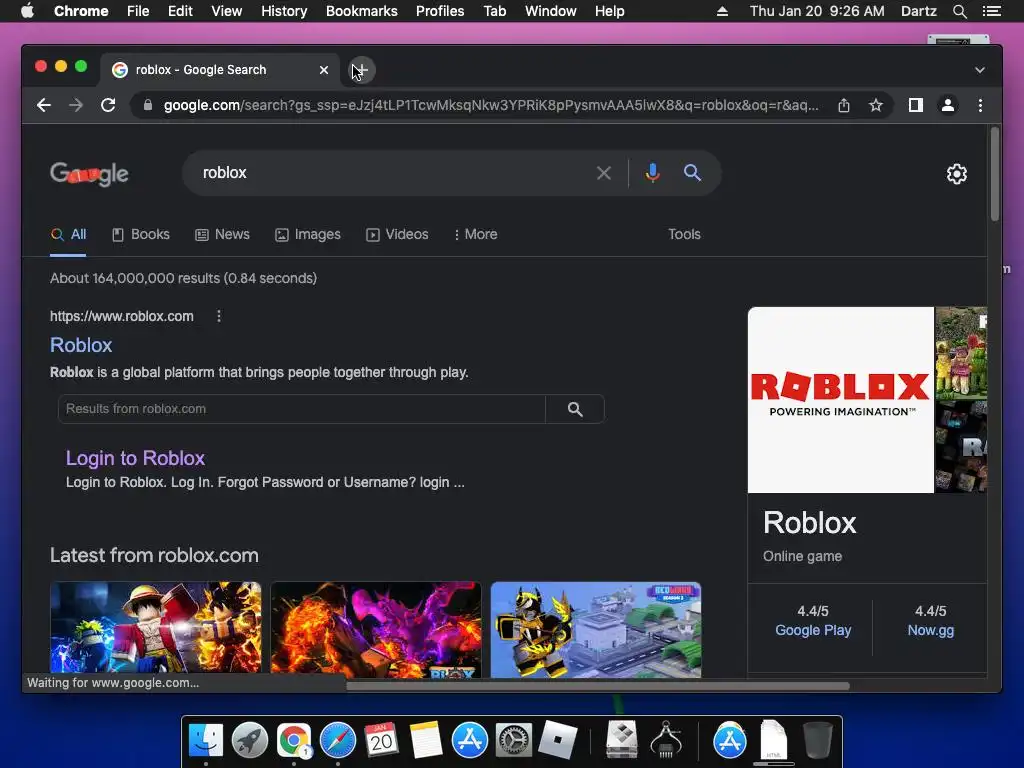Close the roblox Google Search tab
1024x768 pixels.
[x=324, y=70]
